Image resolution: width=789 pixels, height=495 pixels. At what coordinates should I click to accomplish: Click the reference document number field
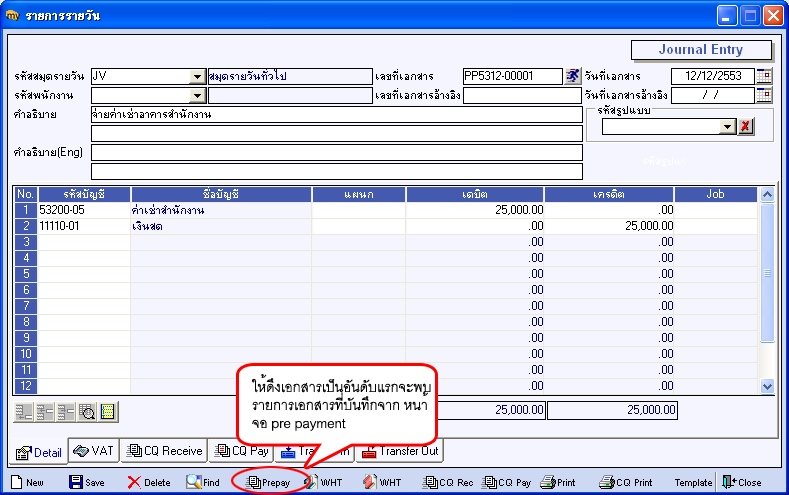522,95
